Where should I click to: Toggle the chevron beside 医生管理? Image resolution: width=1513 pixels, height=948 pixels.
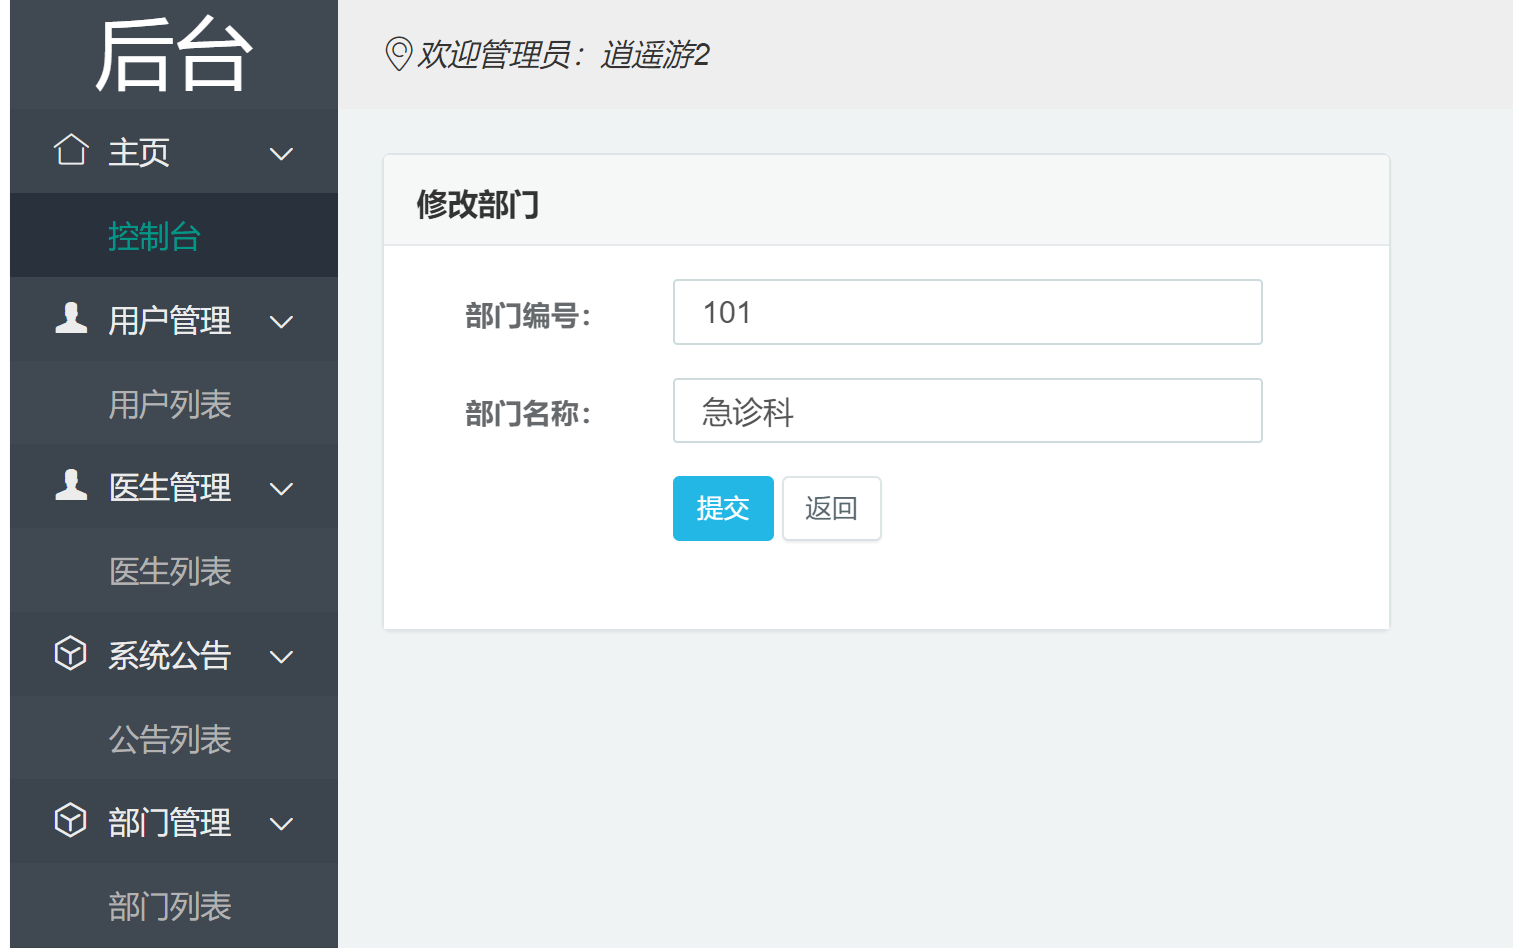coord(282,489)
